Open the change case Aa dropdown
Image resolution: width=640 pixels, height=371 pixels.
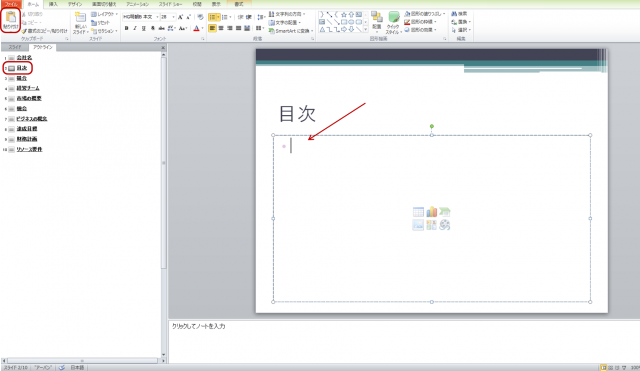coord(182,28)
